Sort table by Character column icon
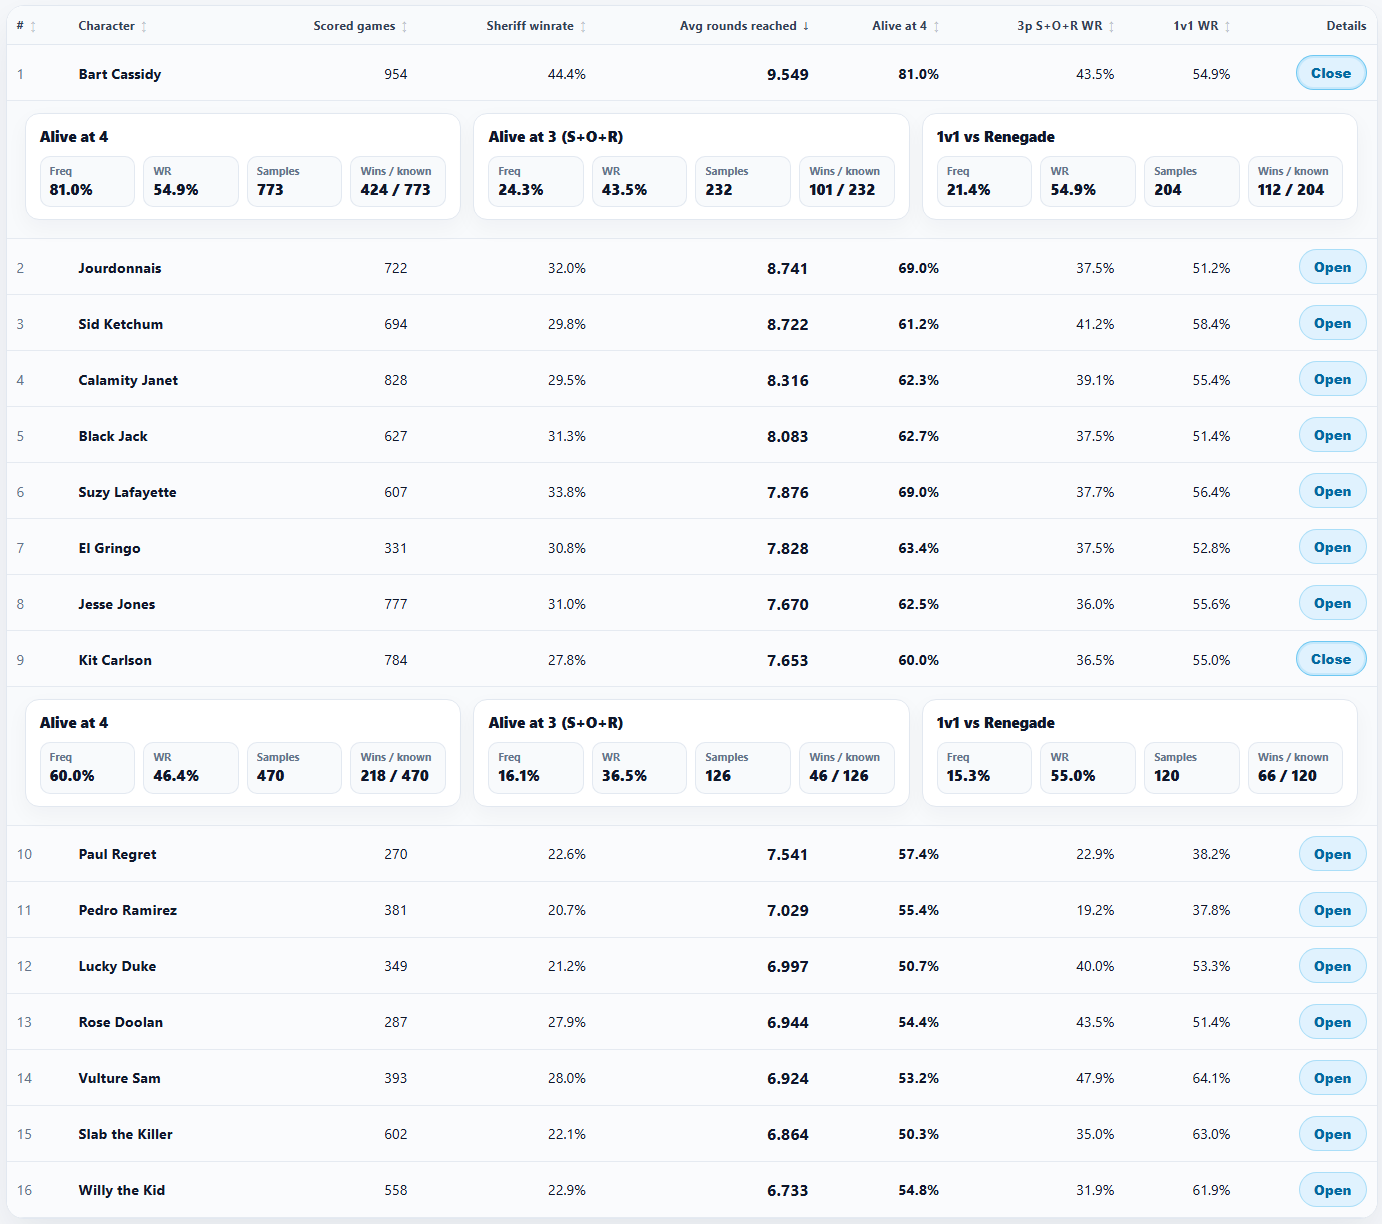1382x1224 pixels. pos(144,27)
